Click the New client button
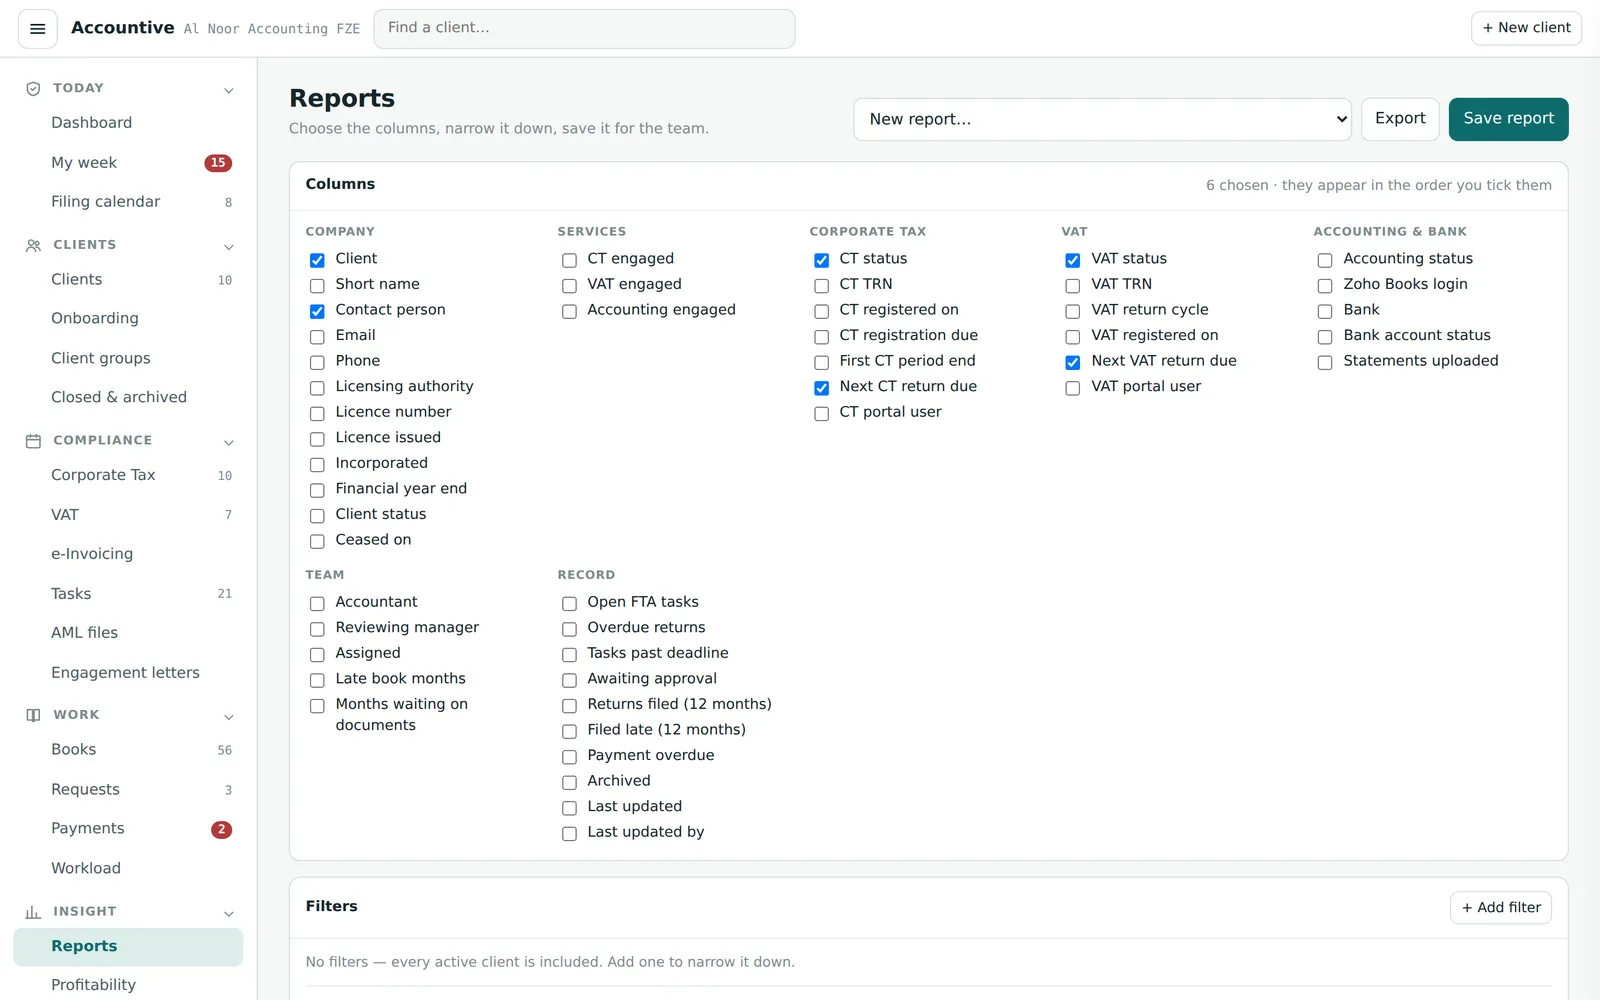Screen dimensions: 1600x1000 click(x=1526, y=28)
